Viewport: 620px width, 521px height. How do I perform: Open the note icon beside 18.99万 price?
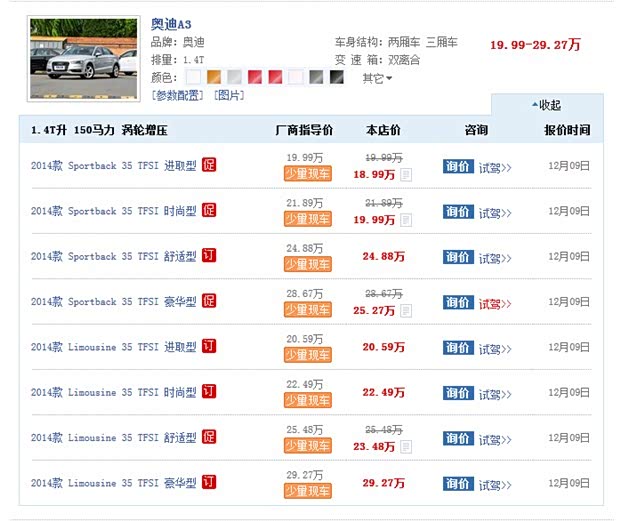tap(406, 175)
